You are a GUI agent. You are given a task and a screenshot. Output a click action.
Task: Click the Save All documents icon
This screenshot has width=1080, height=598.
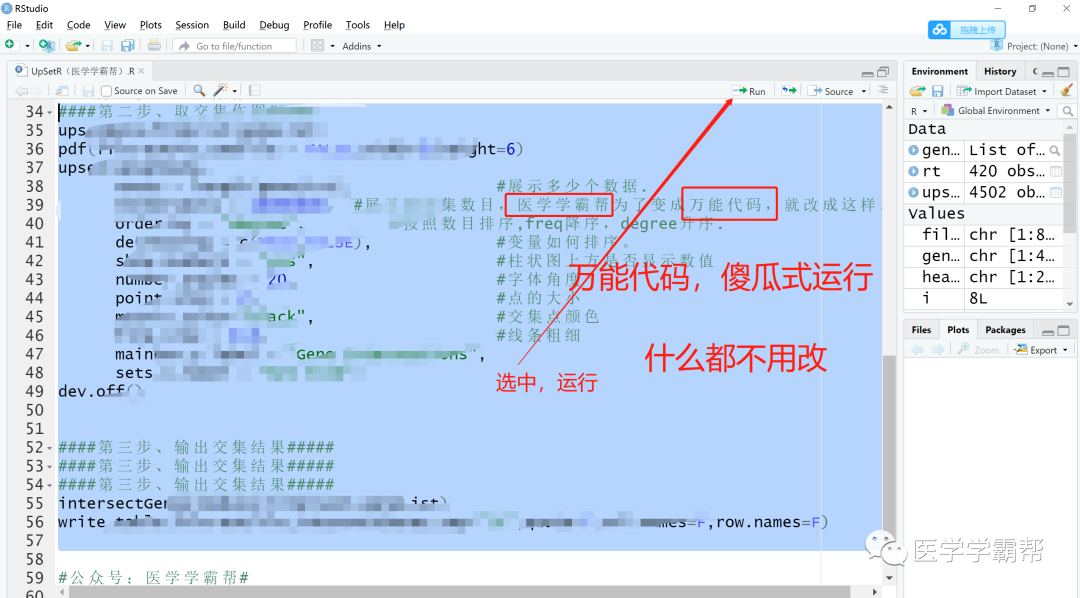pyautogui.click(x=127, y=45)
